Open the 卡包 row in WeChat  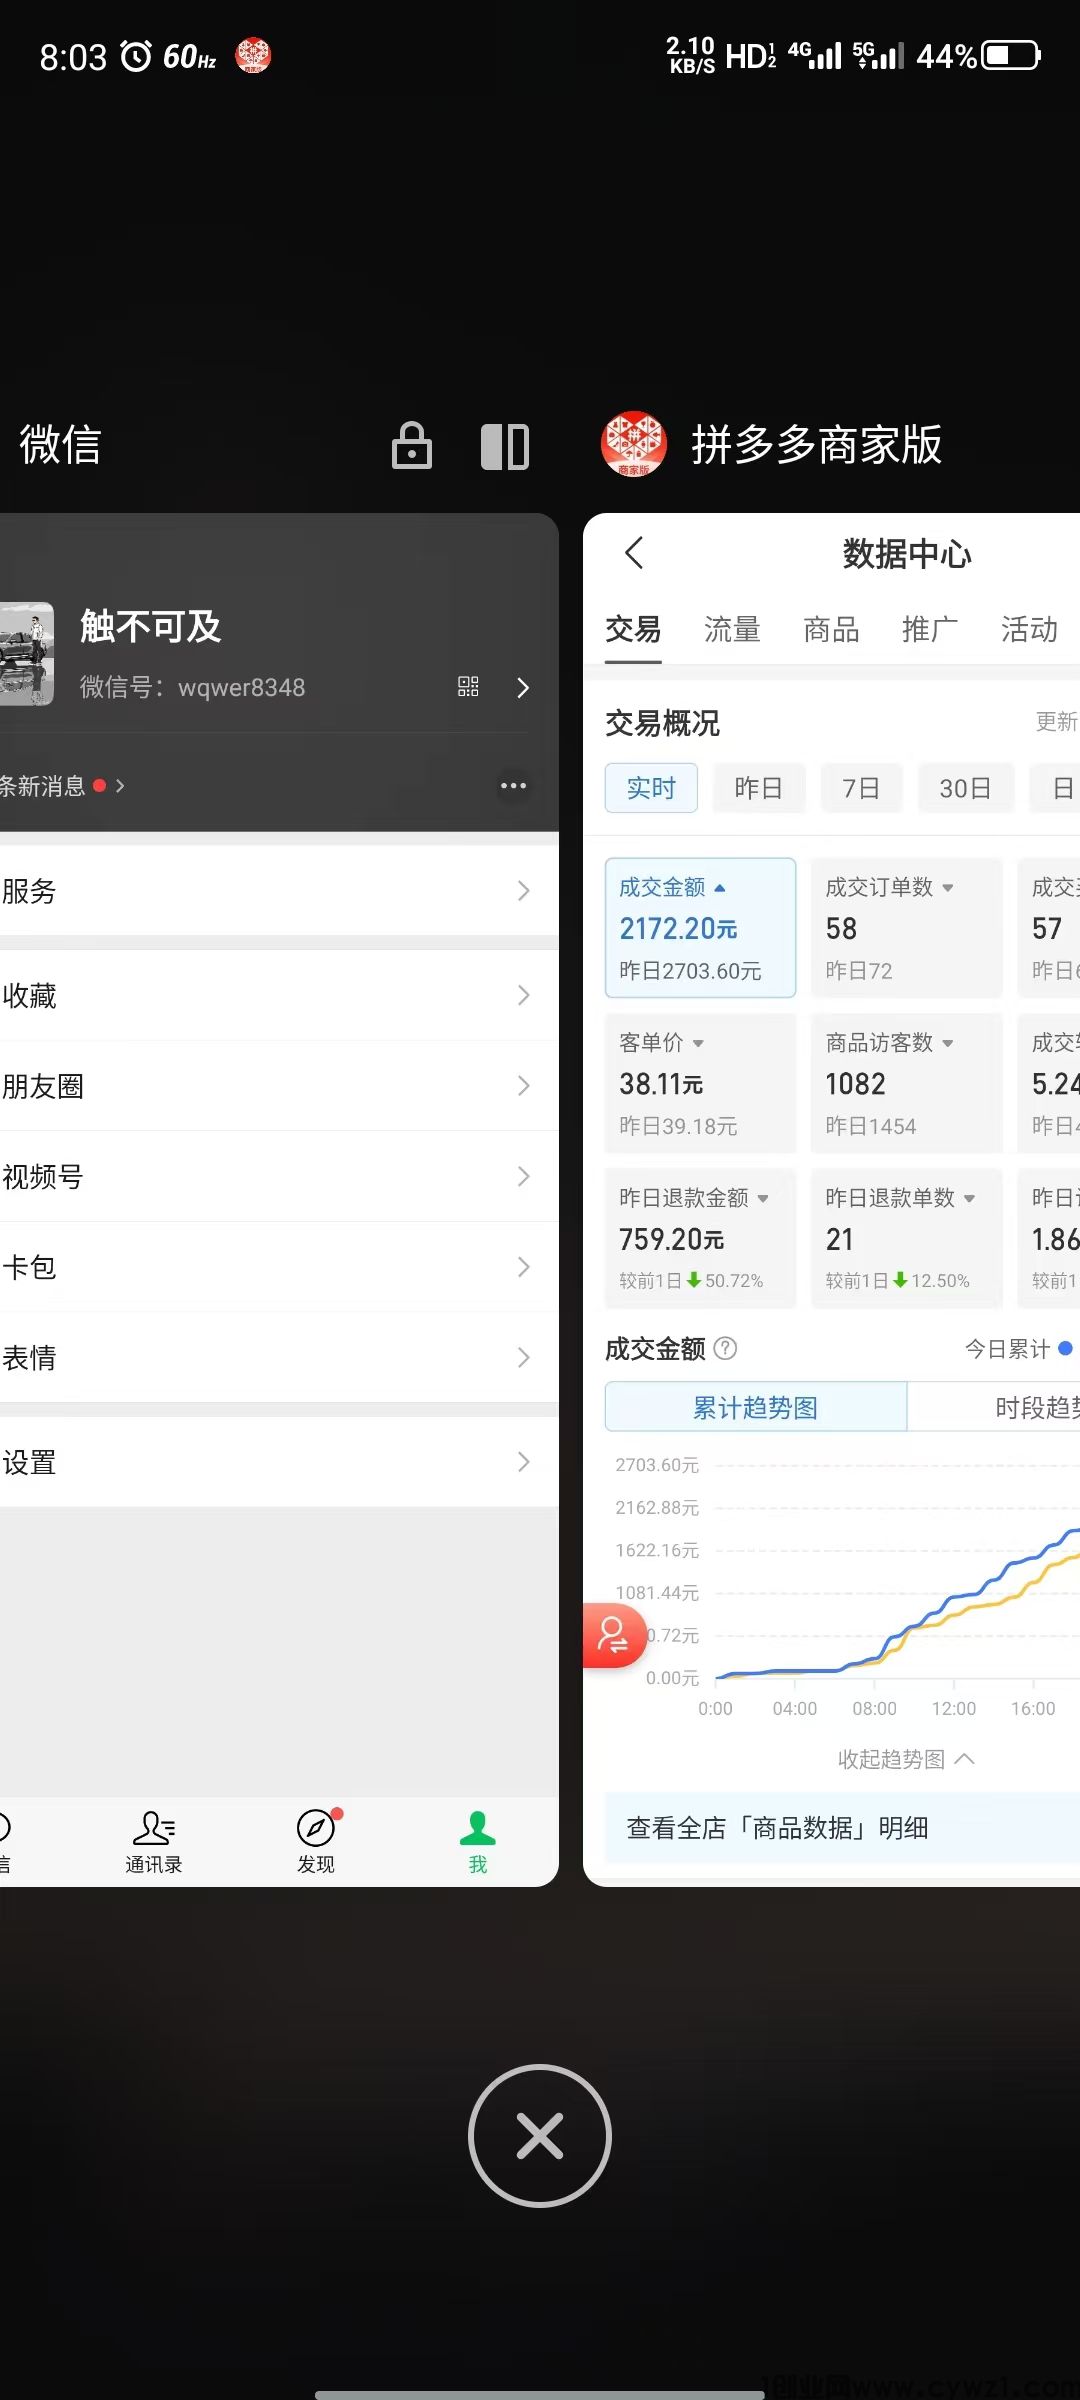click(x=279, y=1267)
